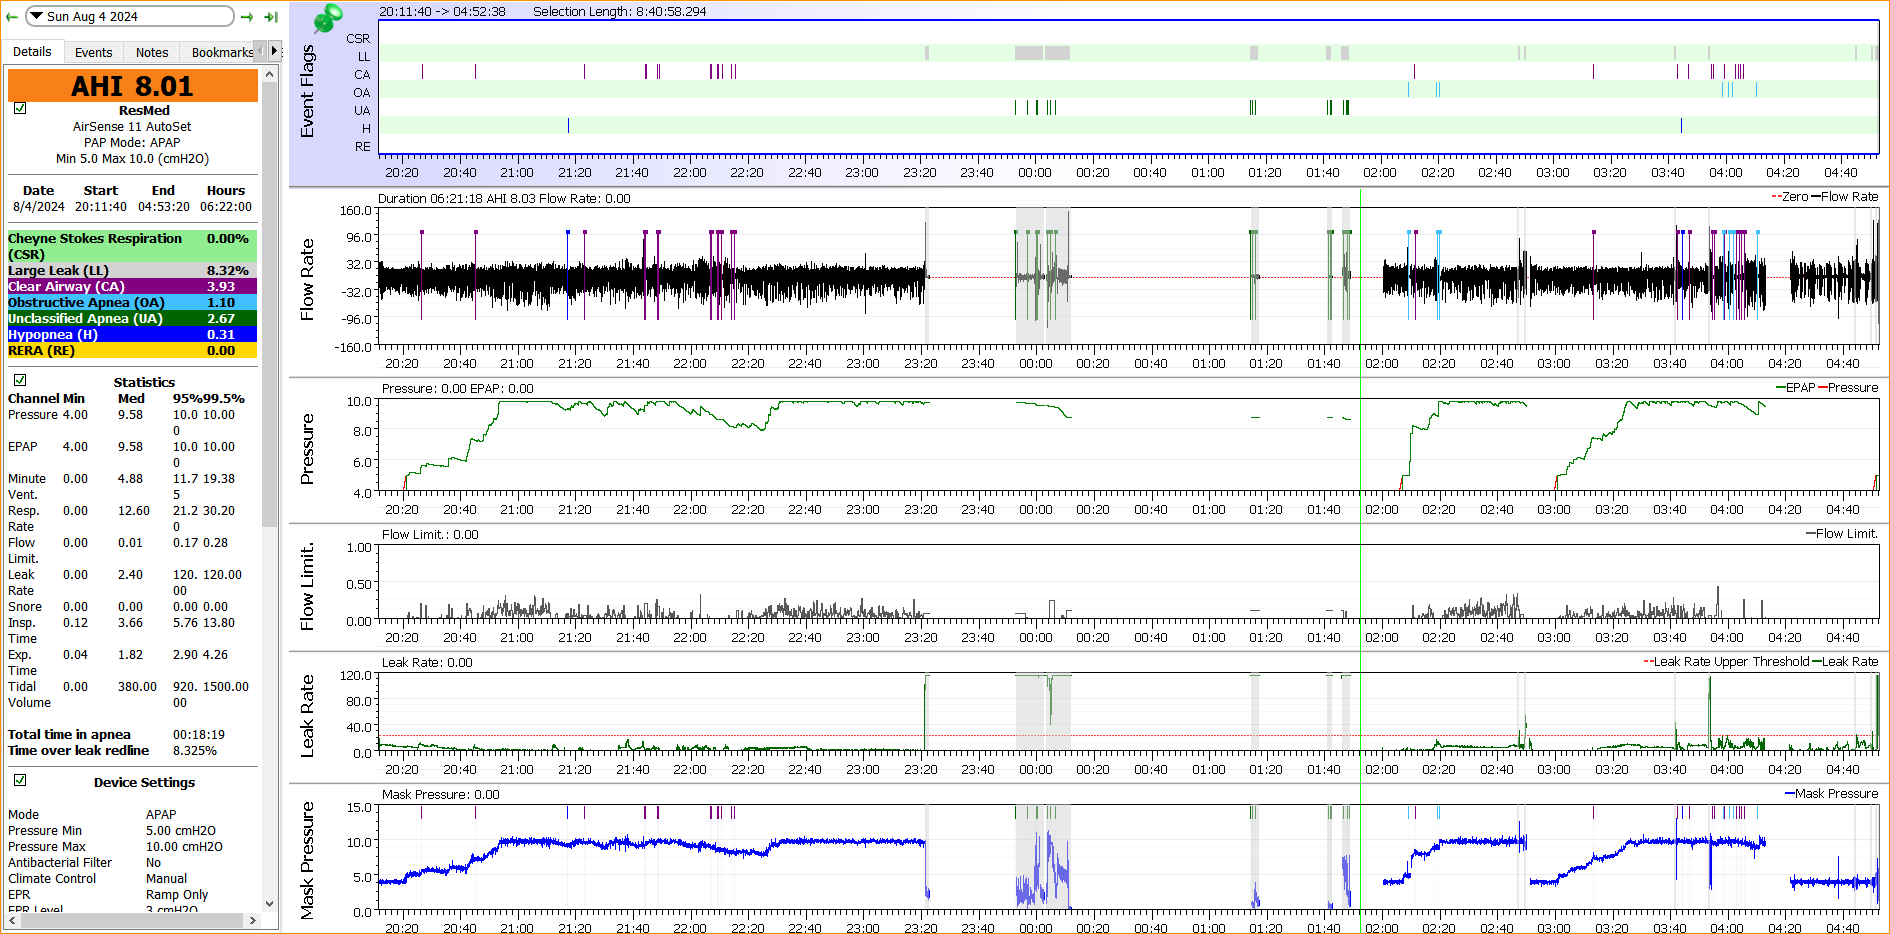Open the Bookmarks tab

coord(222,52)
